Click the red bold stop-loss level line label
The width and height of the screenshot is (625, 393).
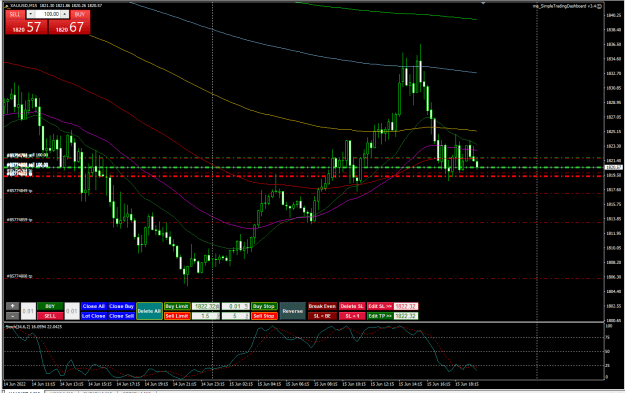point(19,175)
